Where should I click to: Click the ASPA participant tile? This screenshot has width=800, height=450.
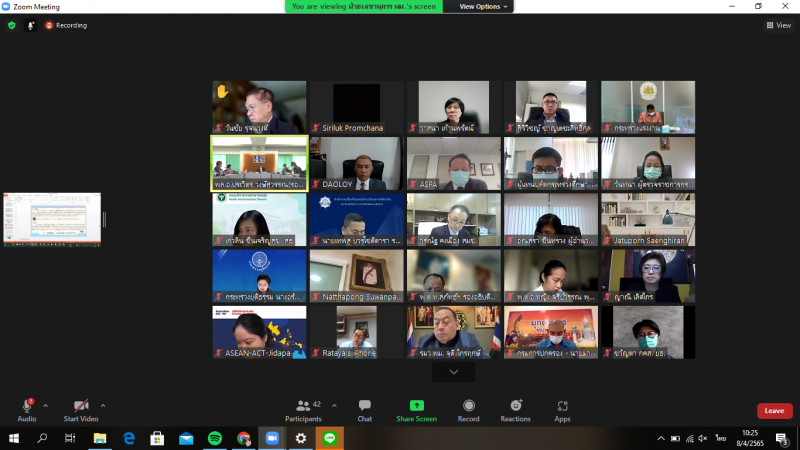tap(454, 163)
